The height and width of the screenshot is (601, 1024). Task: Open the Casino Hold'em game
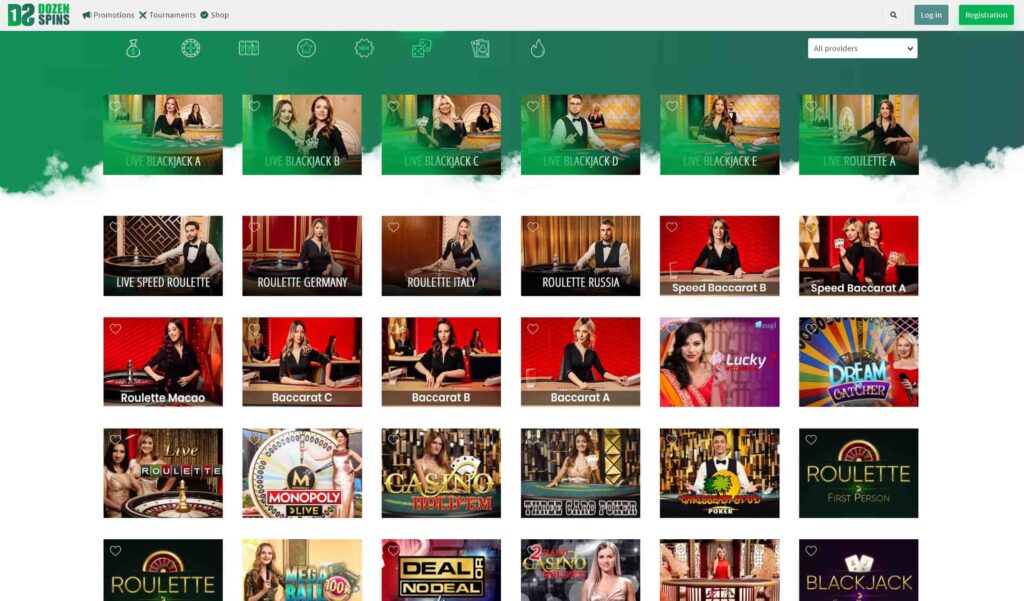pos(441,473)
